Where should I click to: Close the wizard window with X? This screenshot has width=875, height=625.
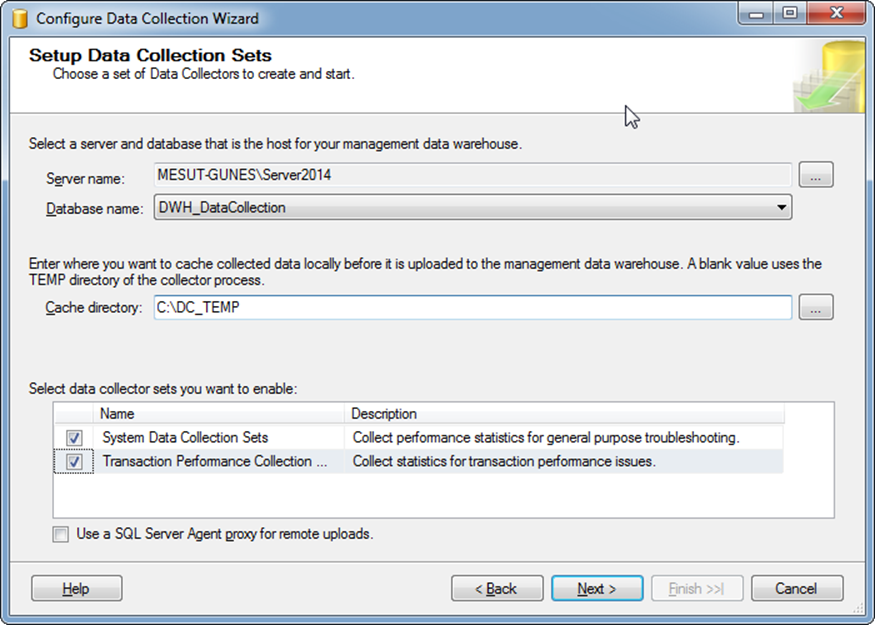click(836, 13)
